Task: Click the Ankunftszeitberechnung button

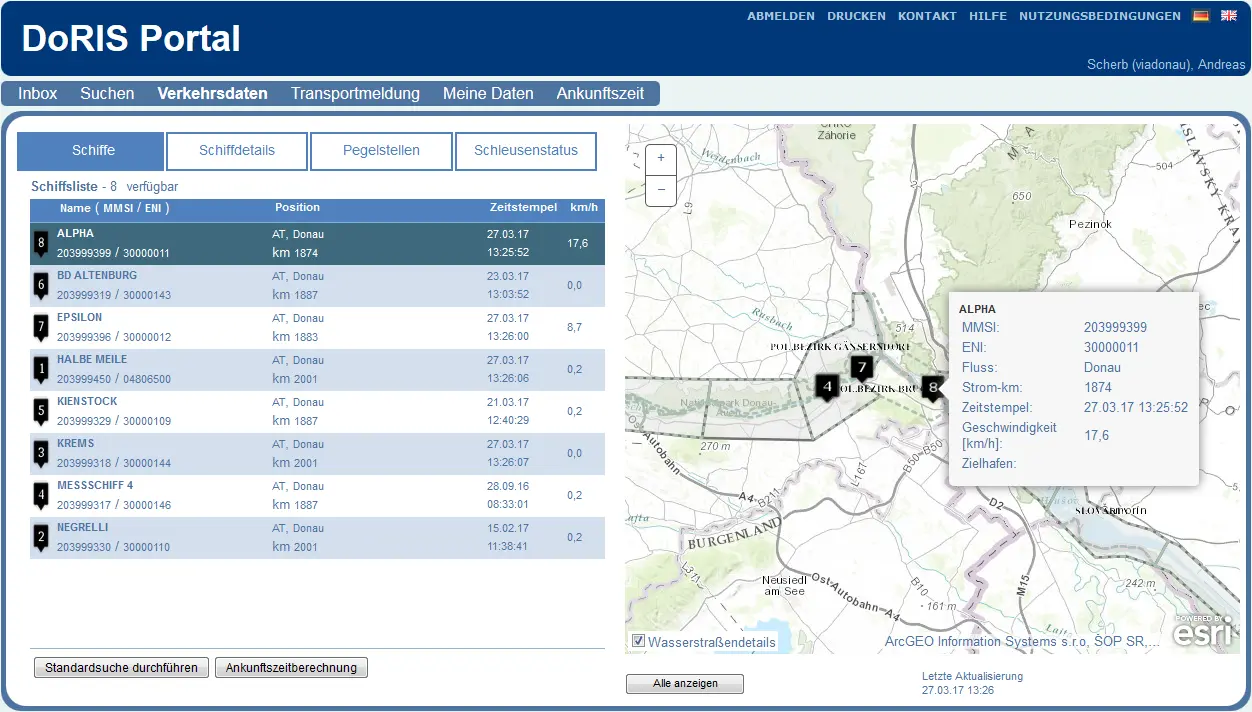Action: (x=291, y=668)
